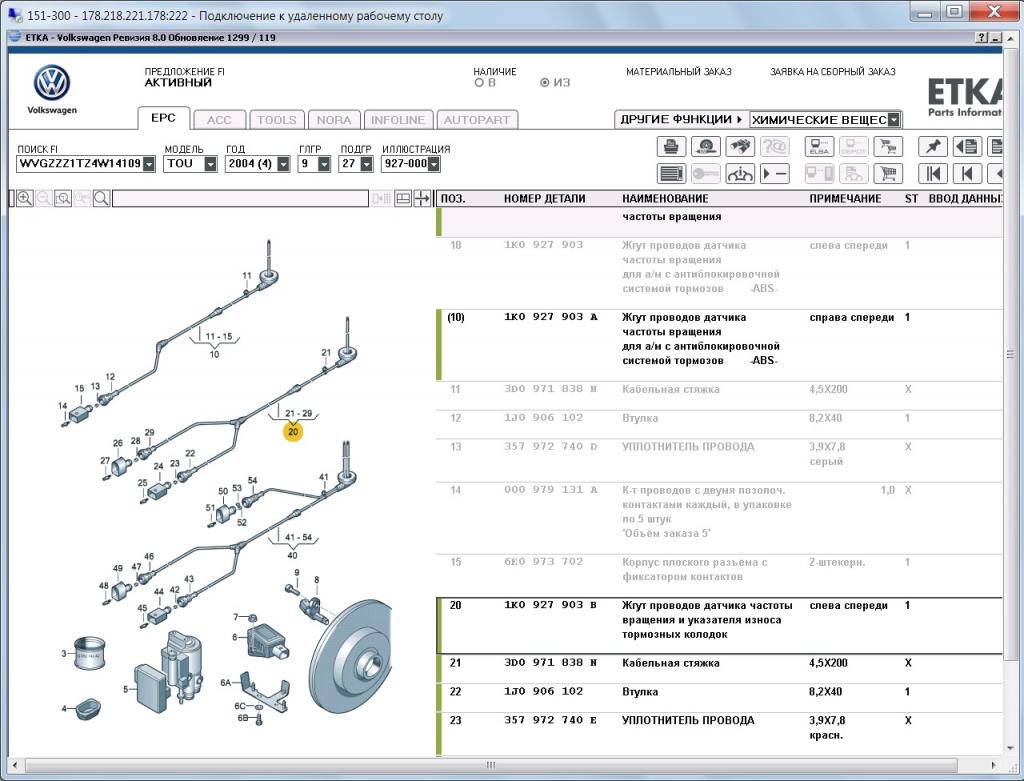Click the printer icon in toolbar
The height and width of the screenshot is (781, 1024).
tap(671, 146)
